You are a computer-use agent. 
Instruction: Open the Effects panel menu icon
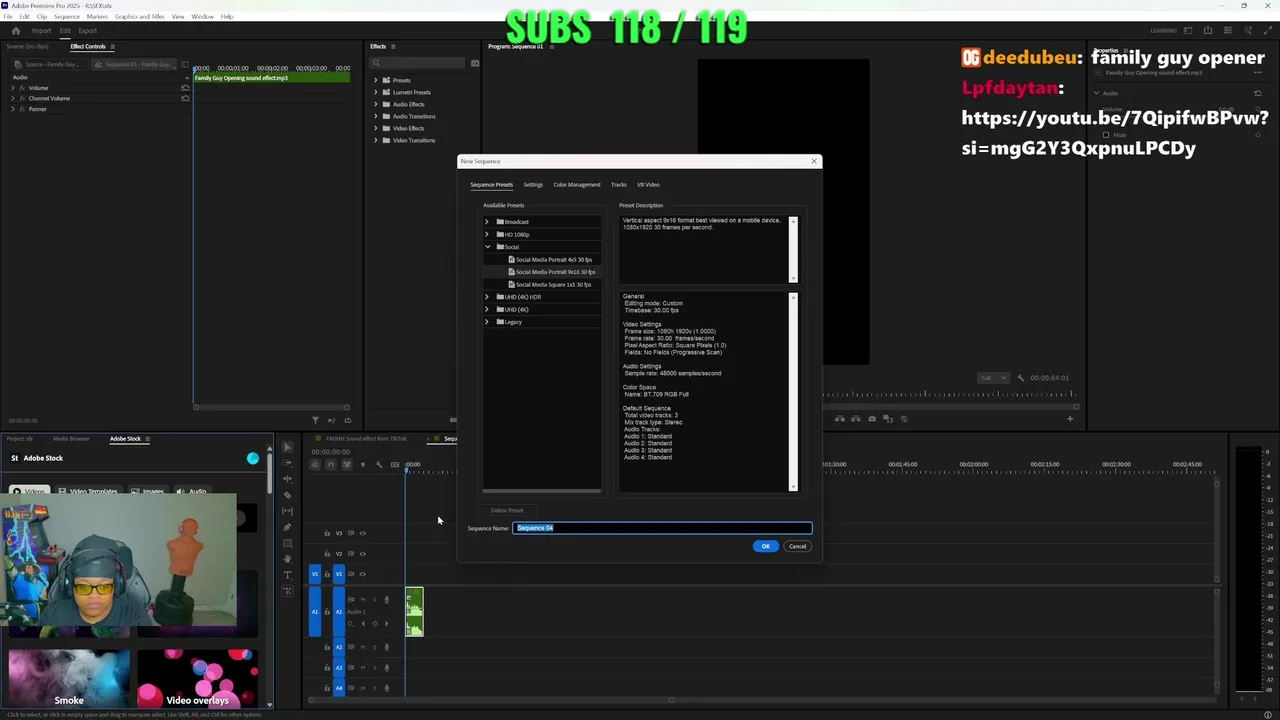tap(393, 46)
